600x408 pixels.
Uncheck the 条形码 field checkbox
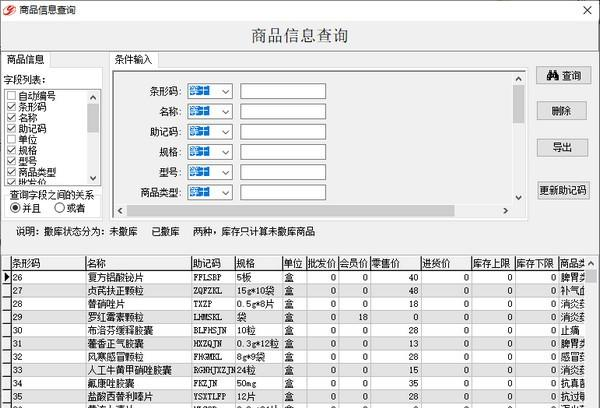[x=11, y=106]
